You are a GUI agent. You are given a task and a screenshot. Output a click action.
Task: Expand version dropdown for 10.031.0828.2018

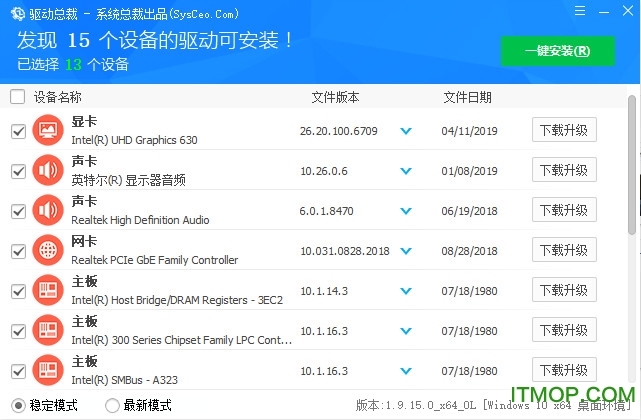coord(406,251)
